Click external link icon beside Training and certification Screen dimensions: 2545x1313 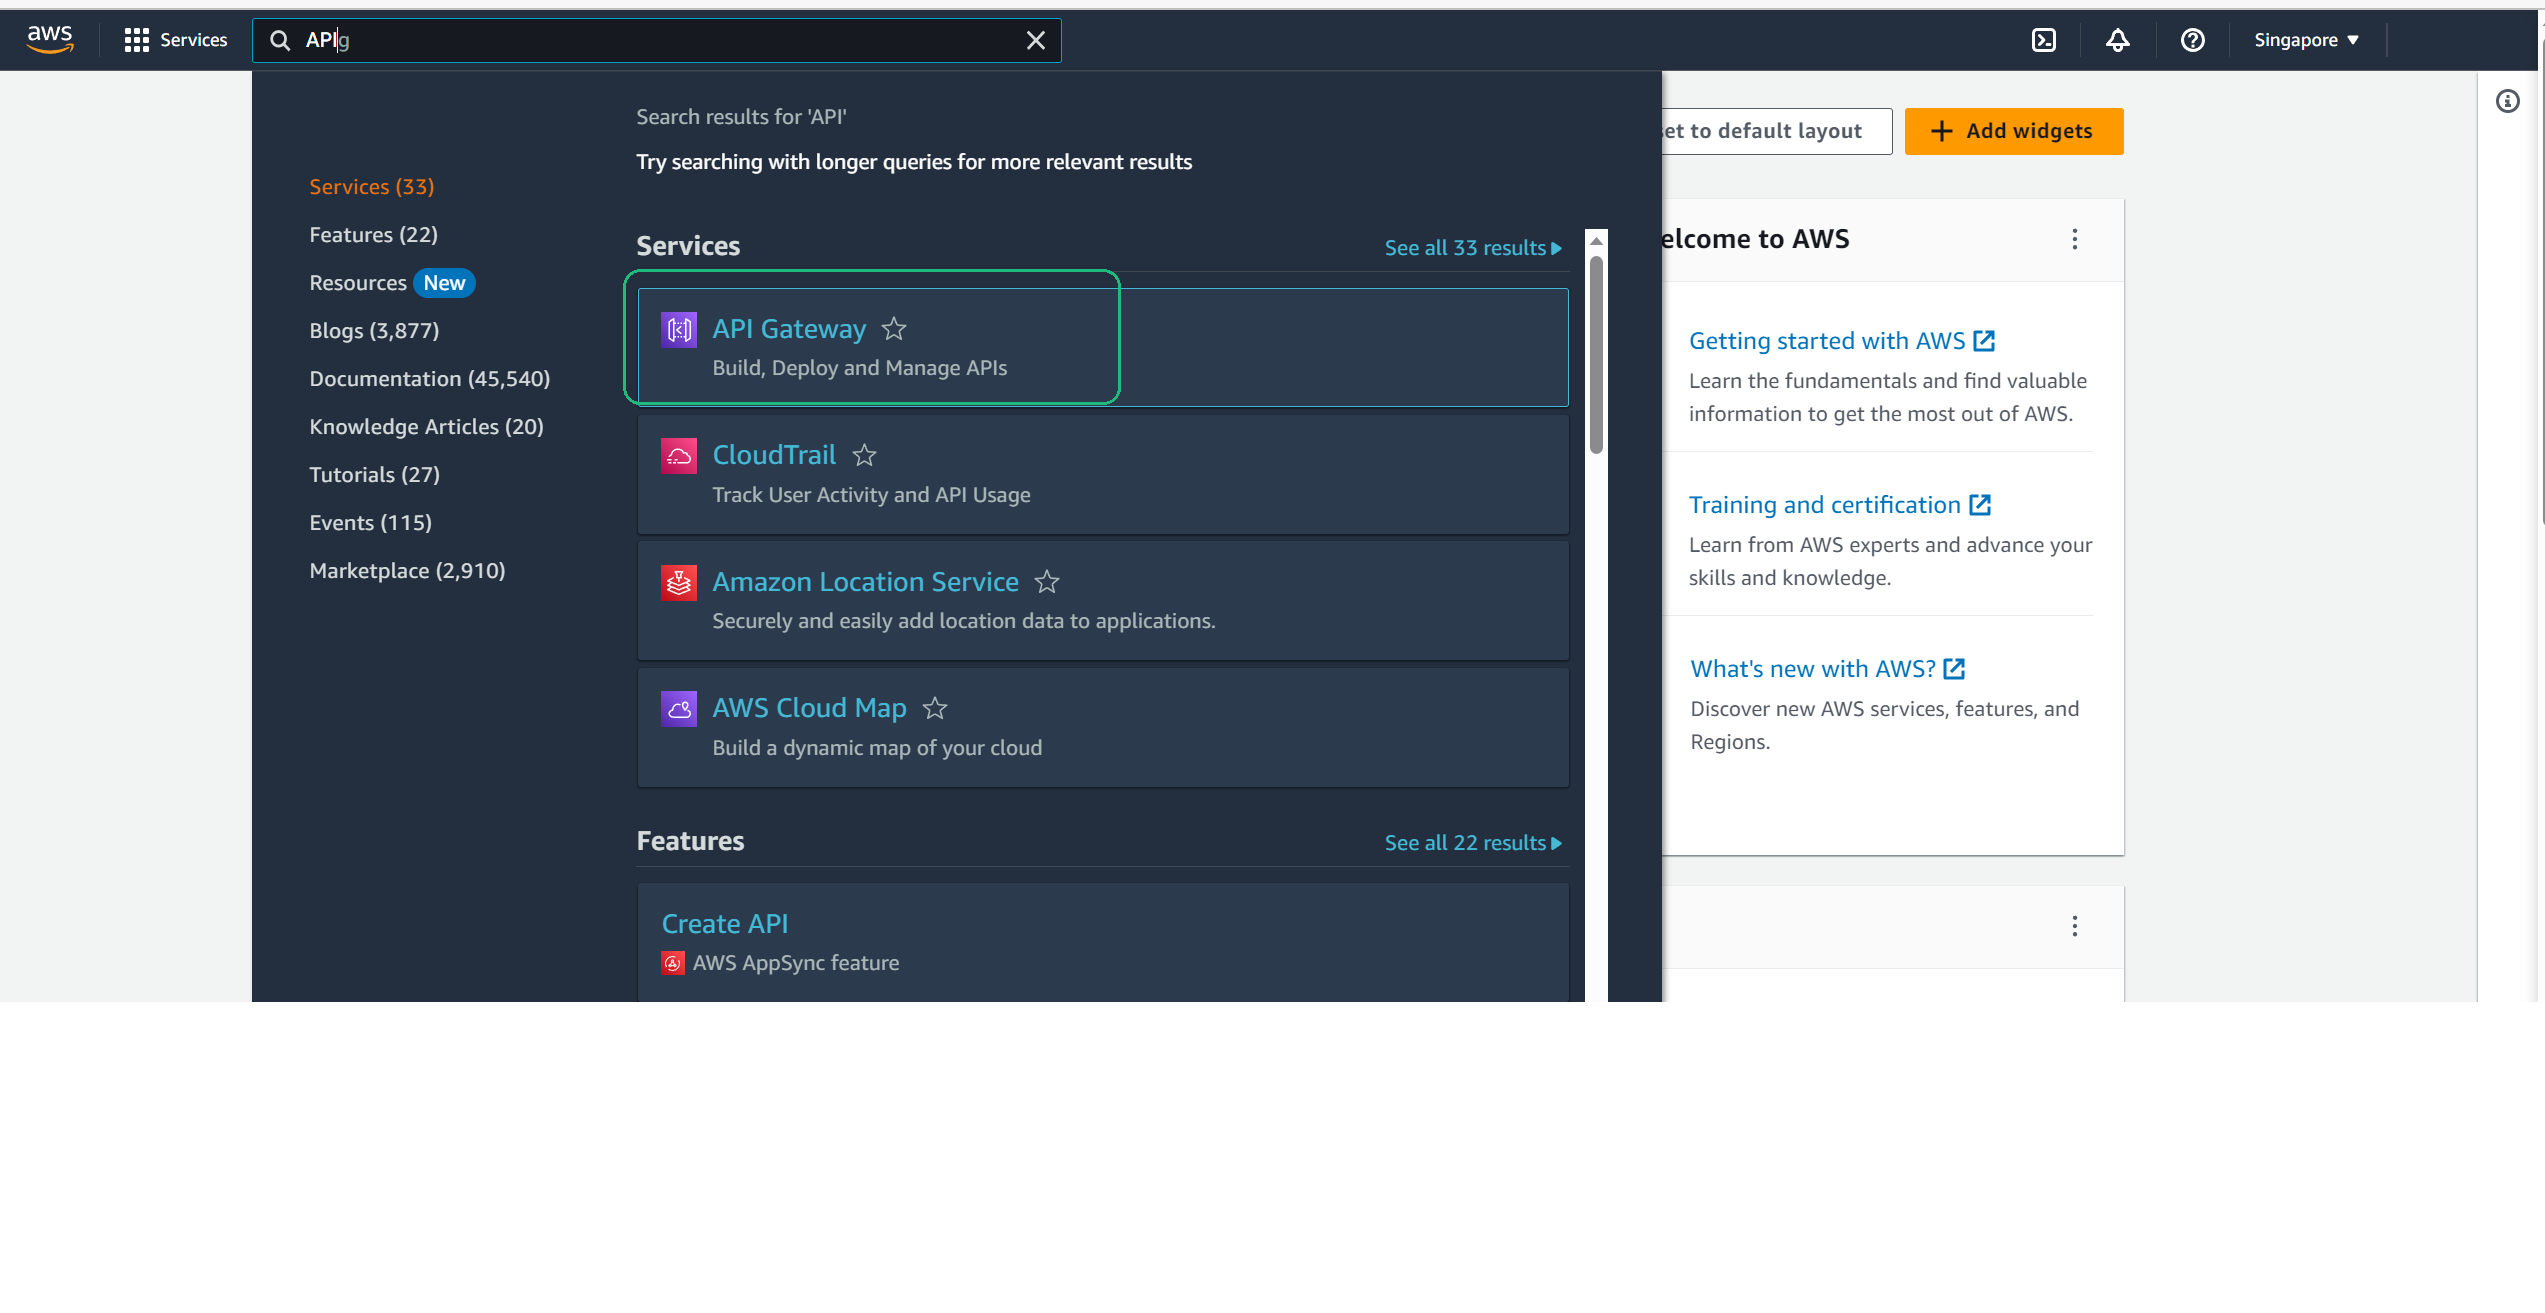coord(1980,505)
